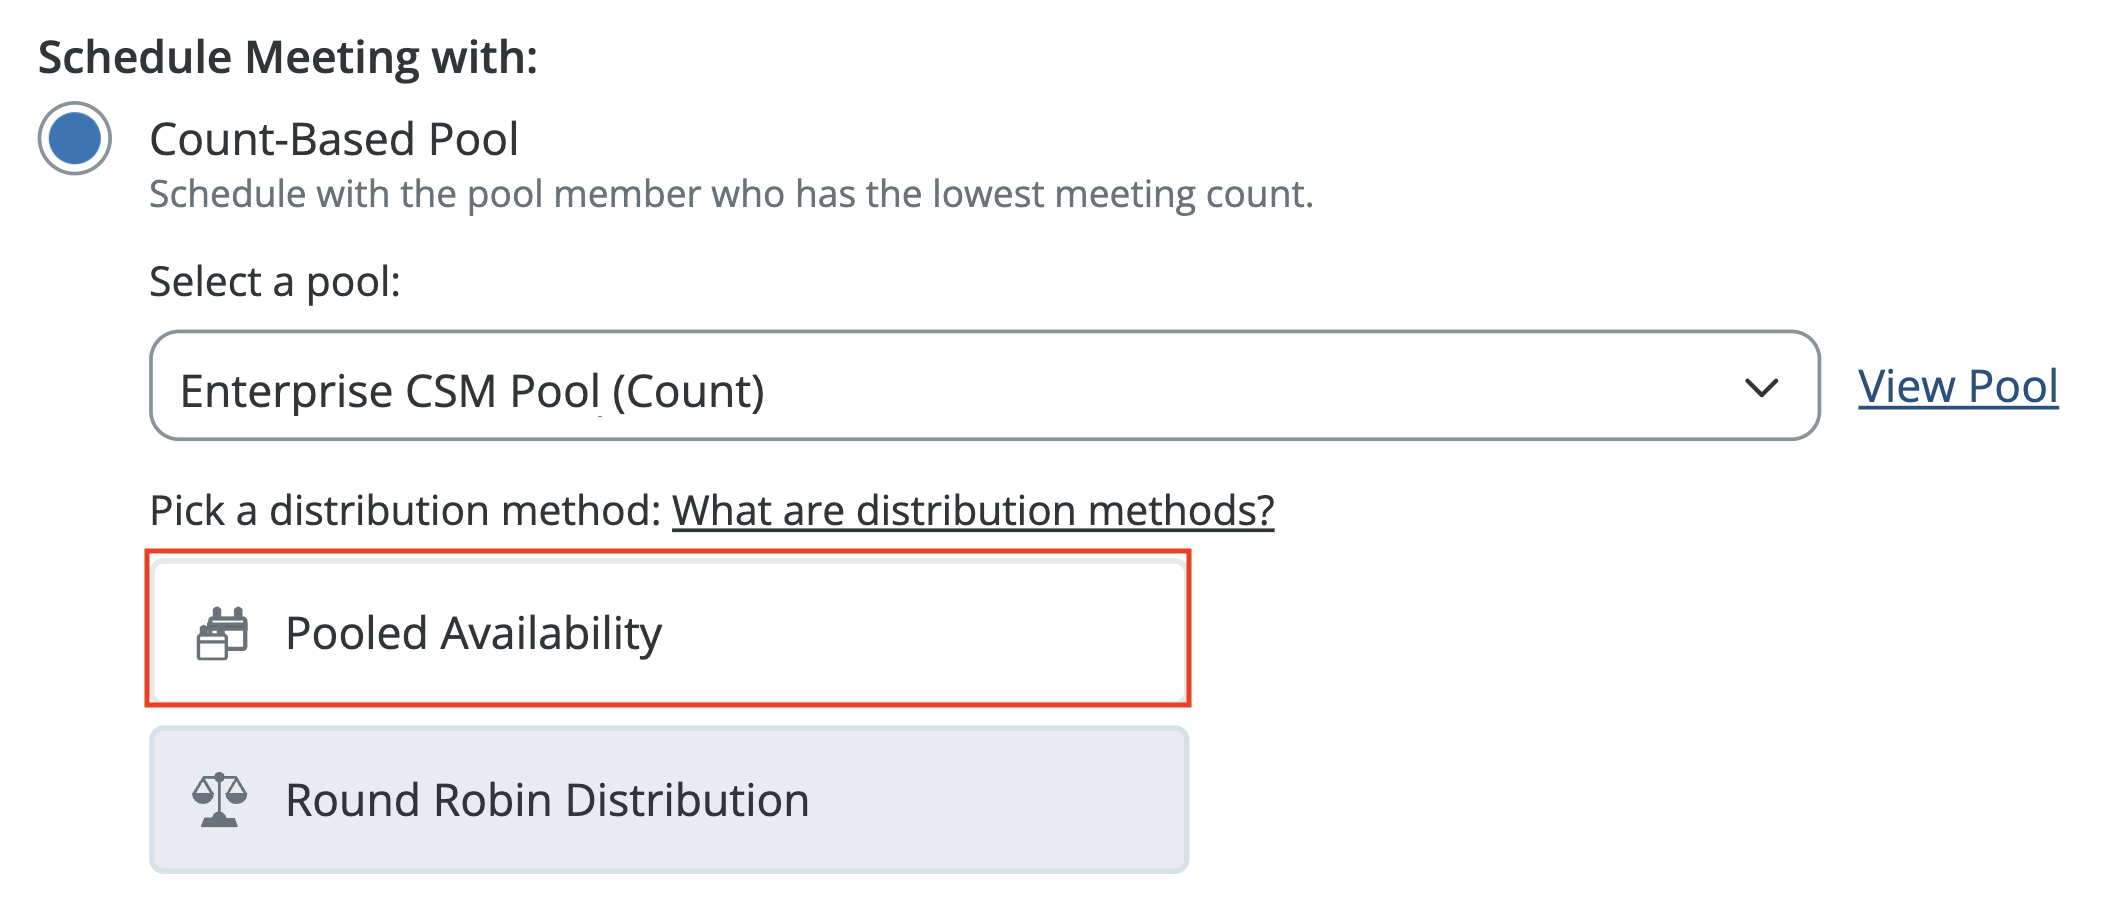Click the Count-Based Pool label text
The width and height of the screenshot is (2124, 900).
click(334, 139)
